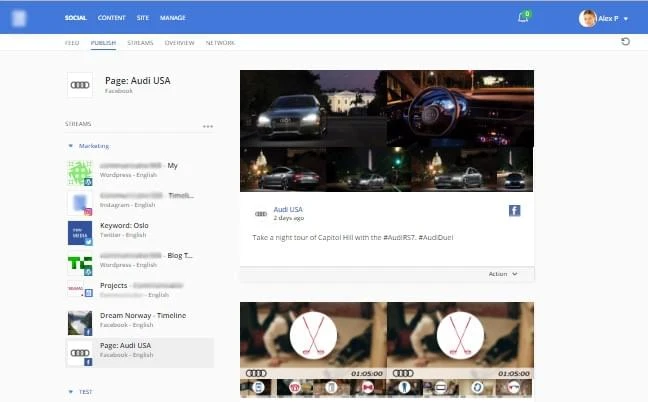Open the Streams three-dot options menu
Screen dimensions: 648x402
pos(208,126)
